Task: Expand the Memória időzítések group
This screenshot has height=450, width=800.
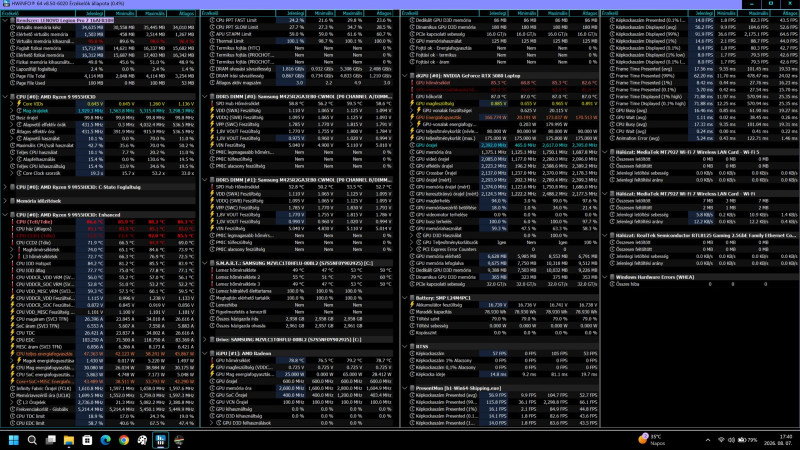Action: [x=5, y=201]
